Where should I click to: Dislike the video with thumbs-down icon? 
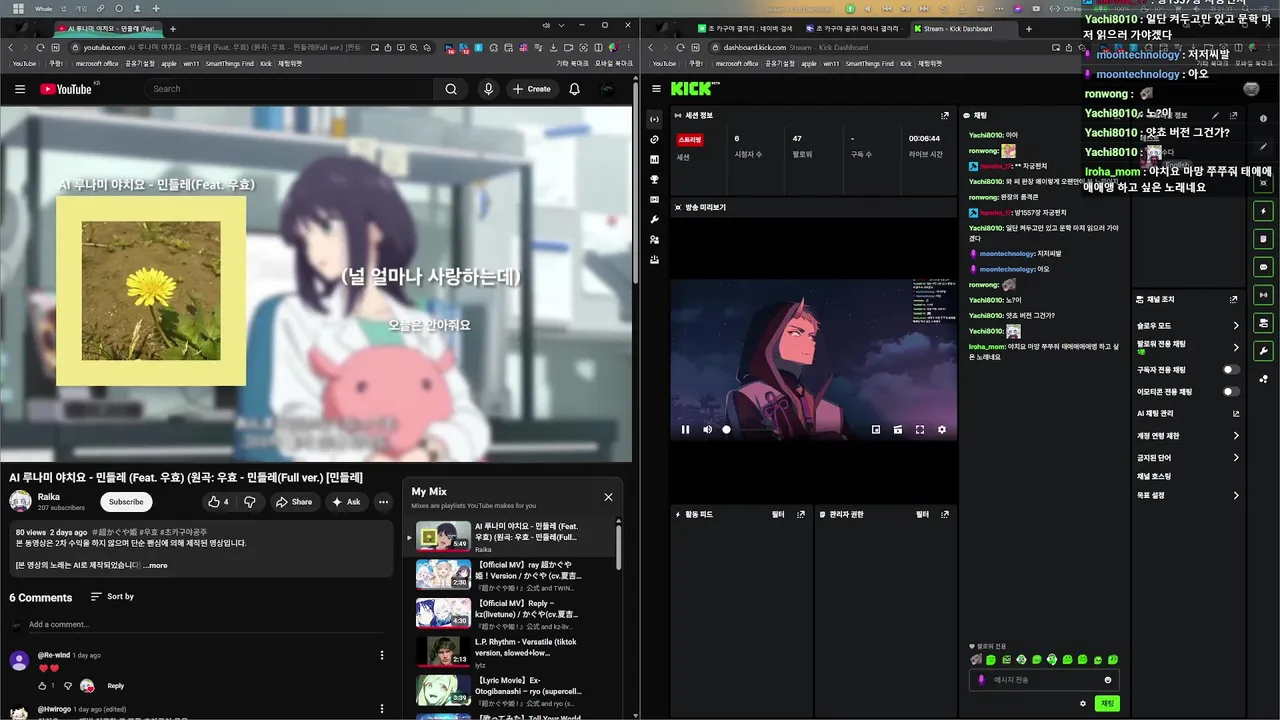(250, 502)
